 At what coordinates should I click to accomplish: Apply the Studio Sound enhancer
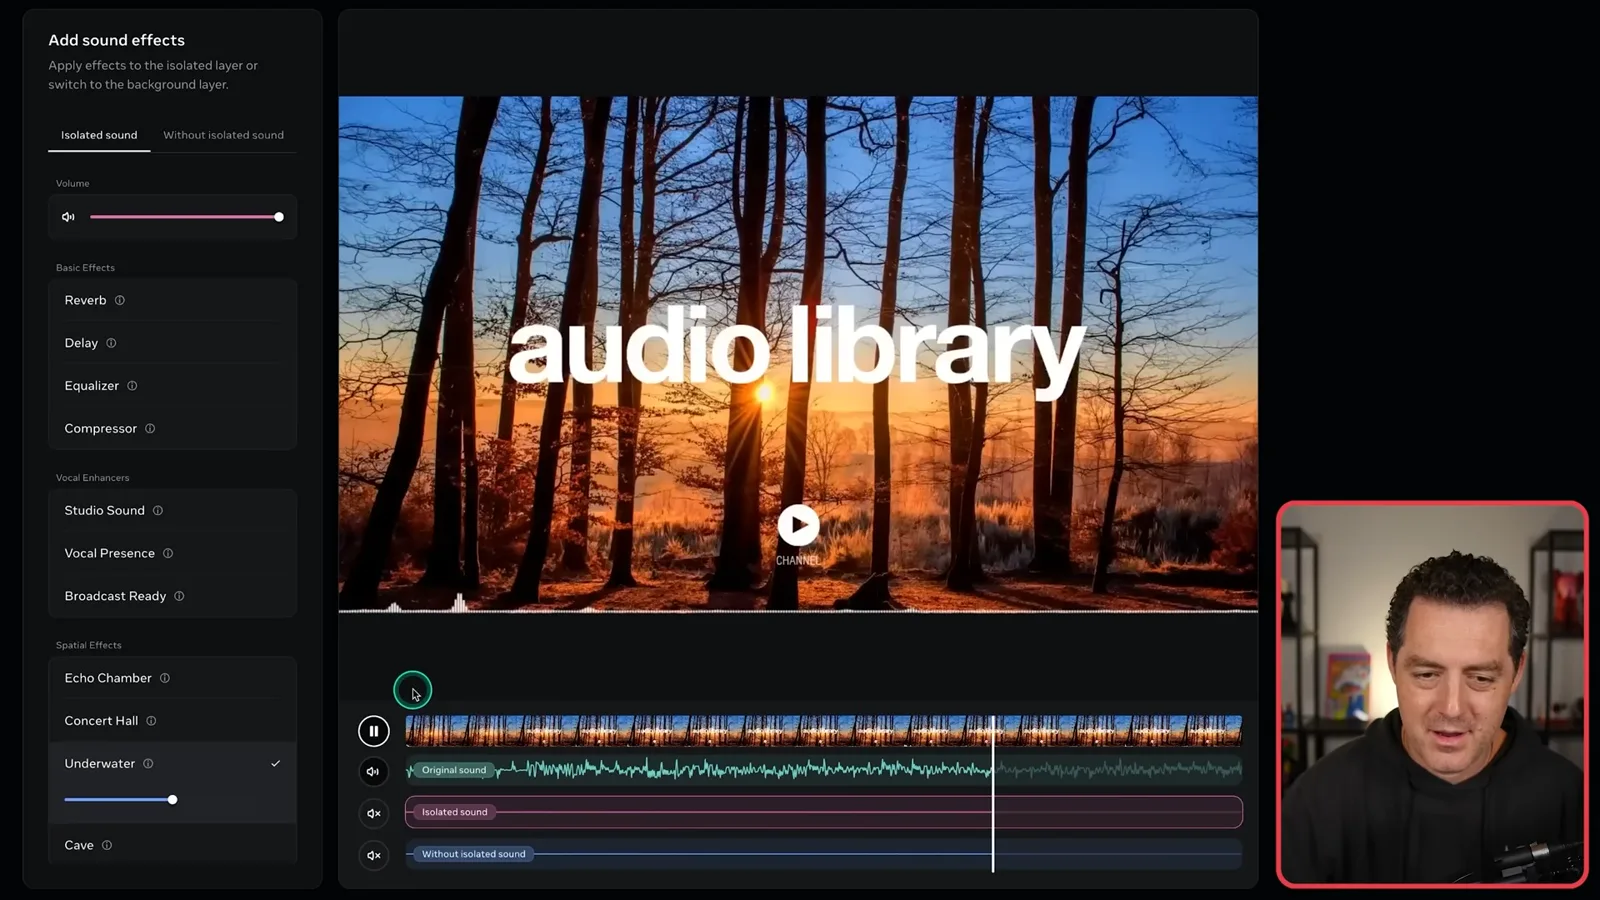(x=172, y=511)
